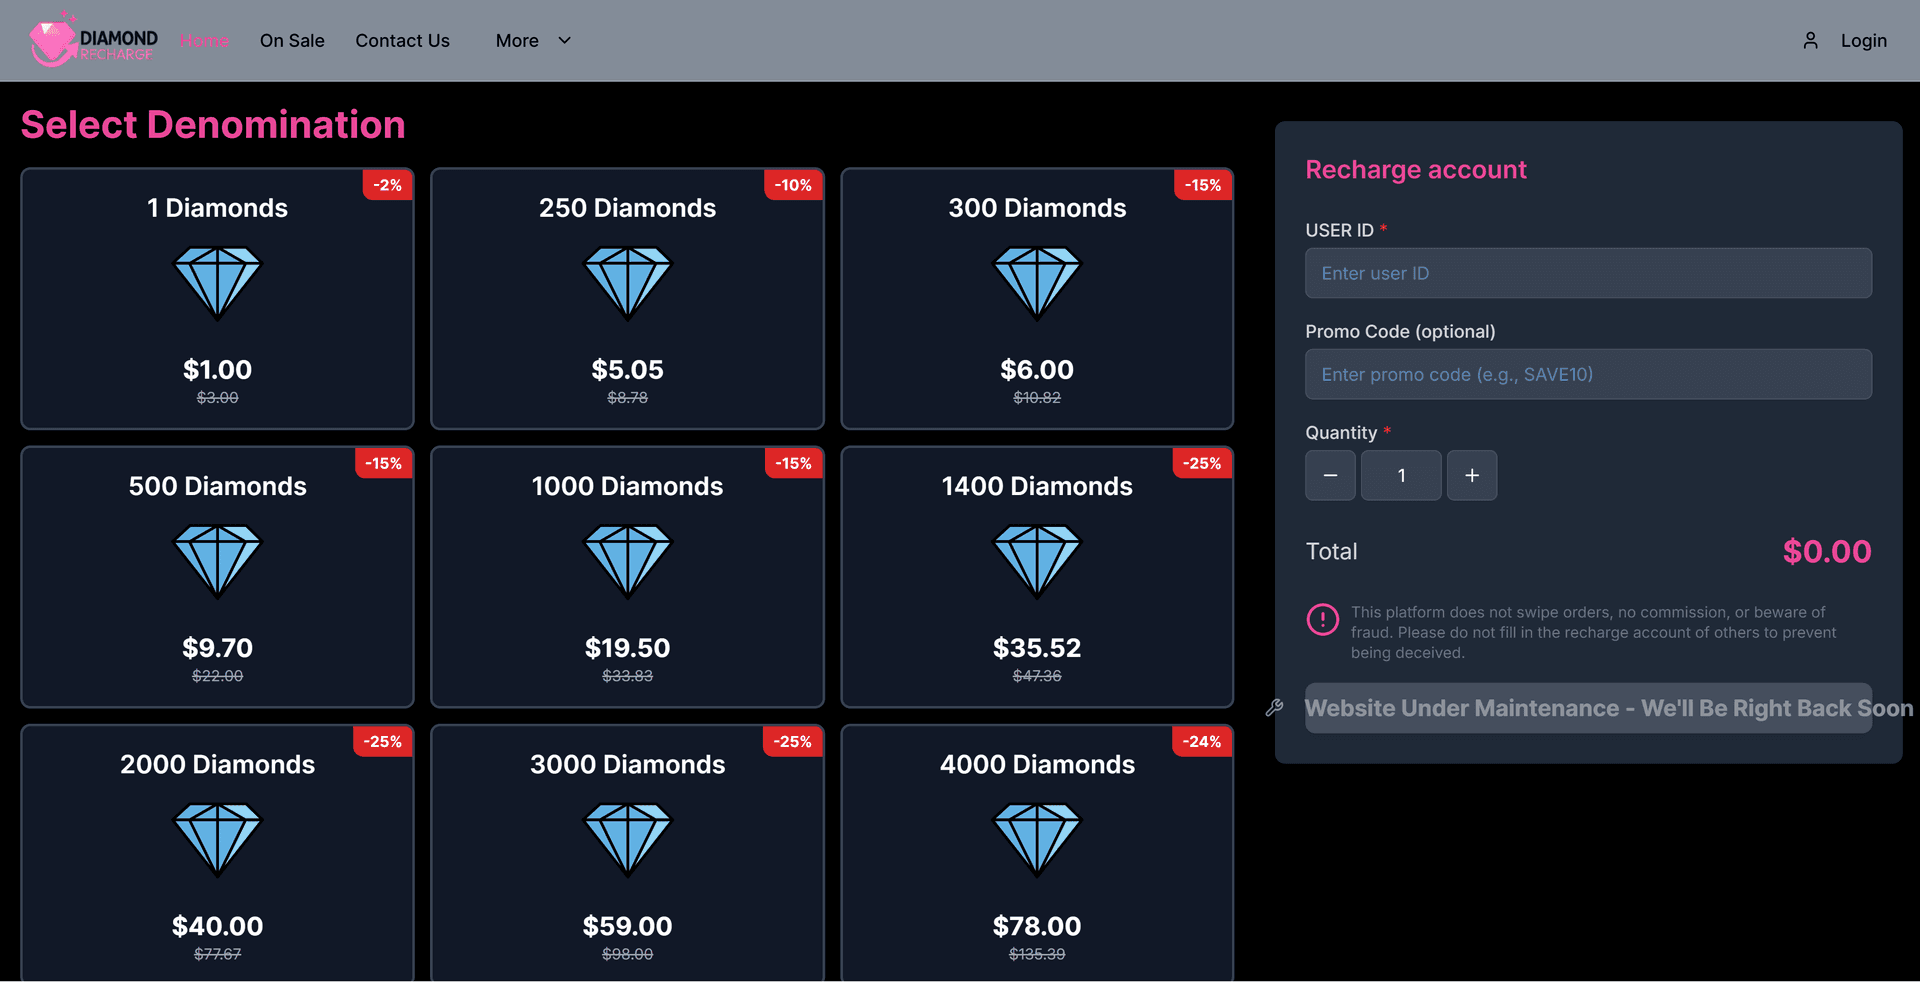The height and width of the screenshot is (982, 1920).
Task: Open the On Sale page
Action: 292,41
